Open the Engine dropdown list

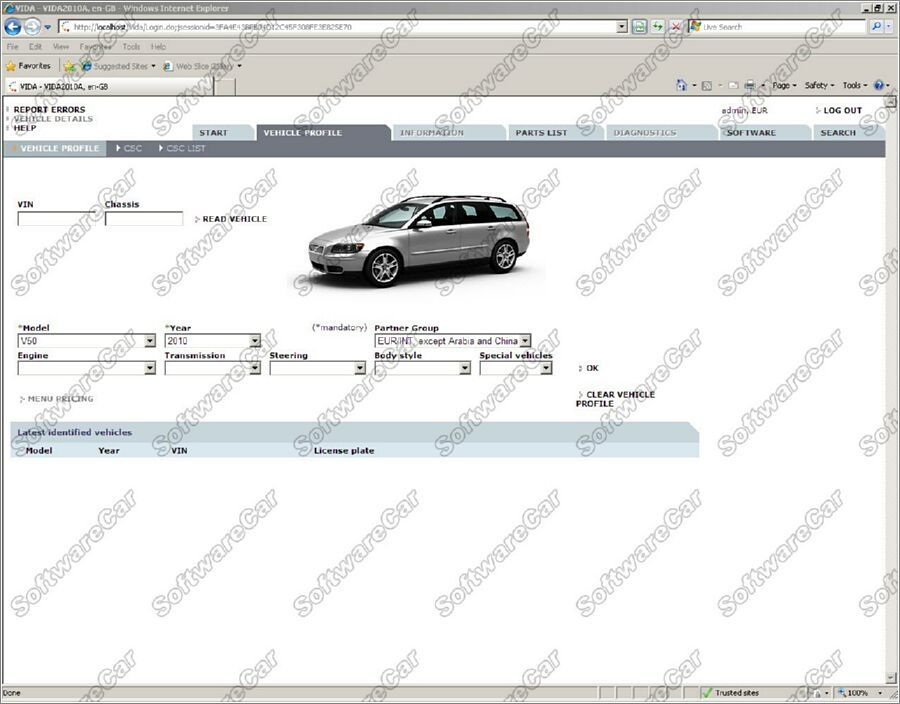150,368
